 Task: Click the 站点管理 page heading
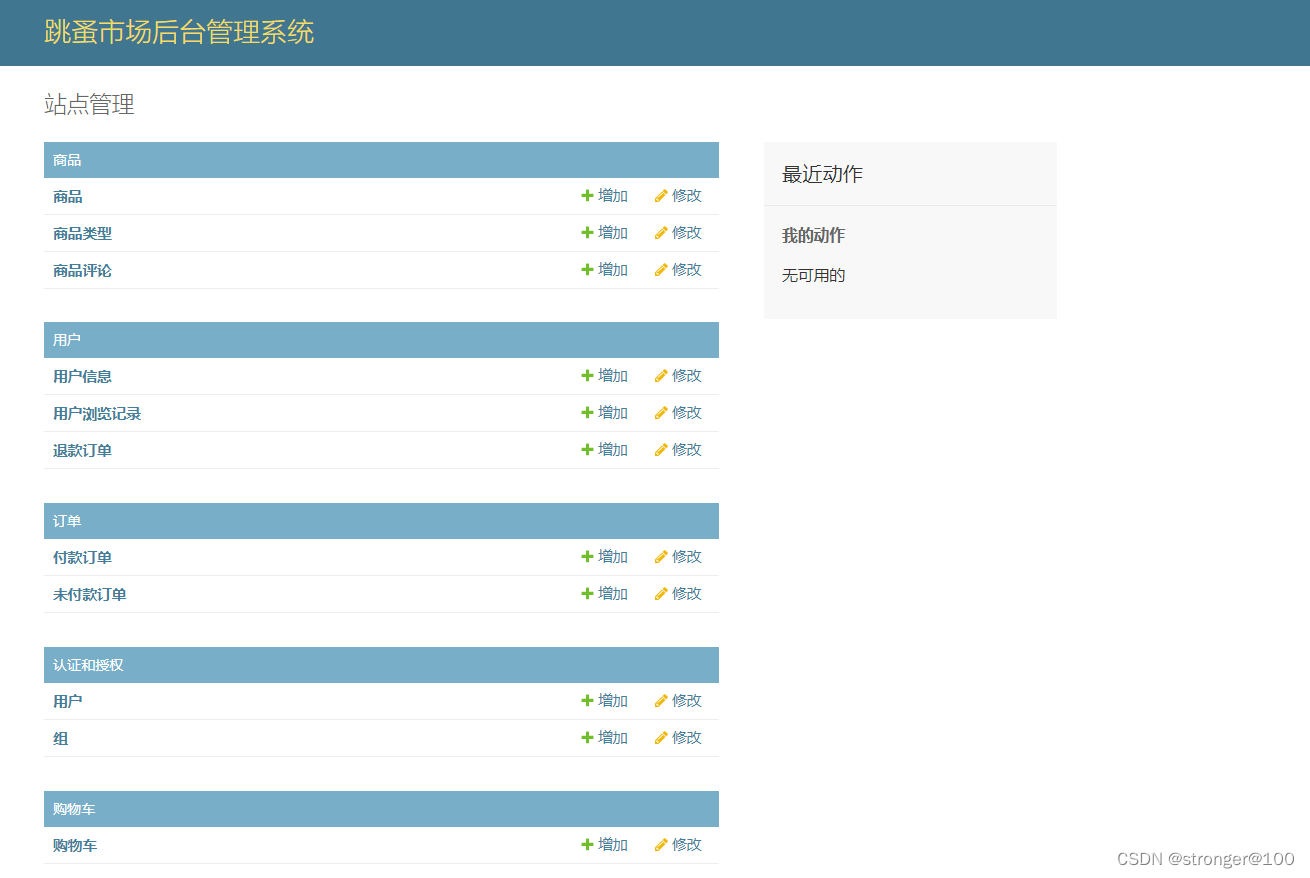coord(89,104)
